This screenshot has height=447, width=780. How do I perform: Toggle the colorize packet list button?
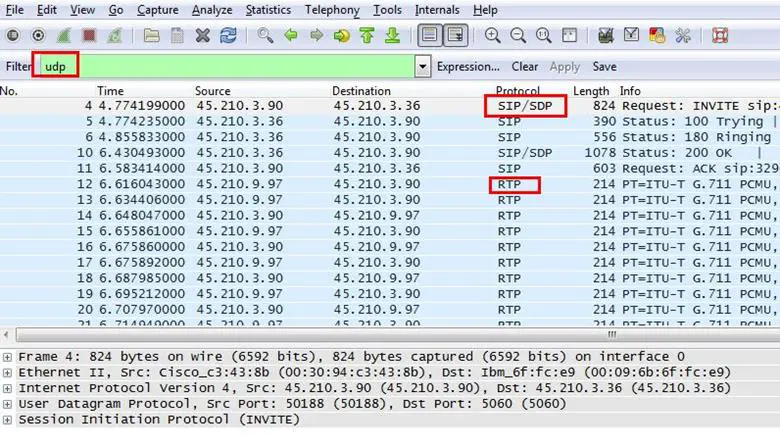click(x=428, y=36)
